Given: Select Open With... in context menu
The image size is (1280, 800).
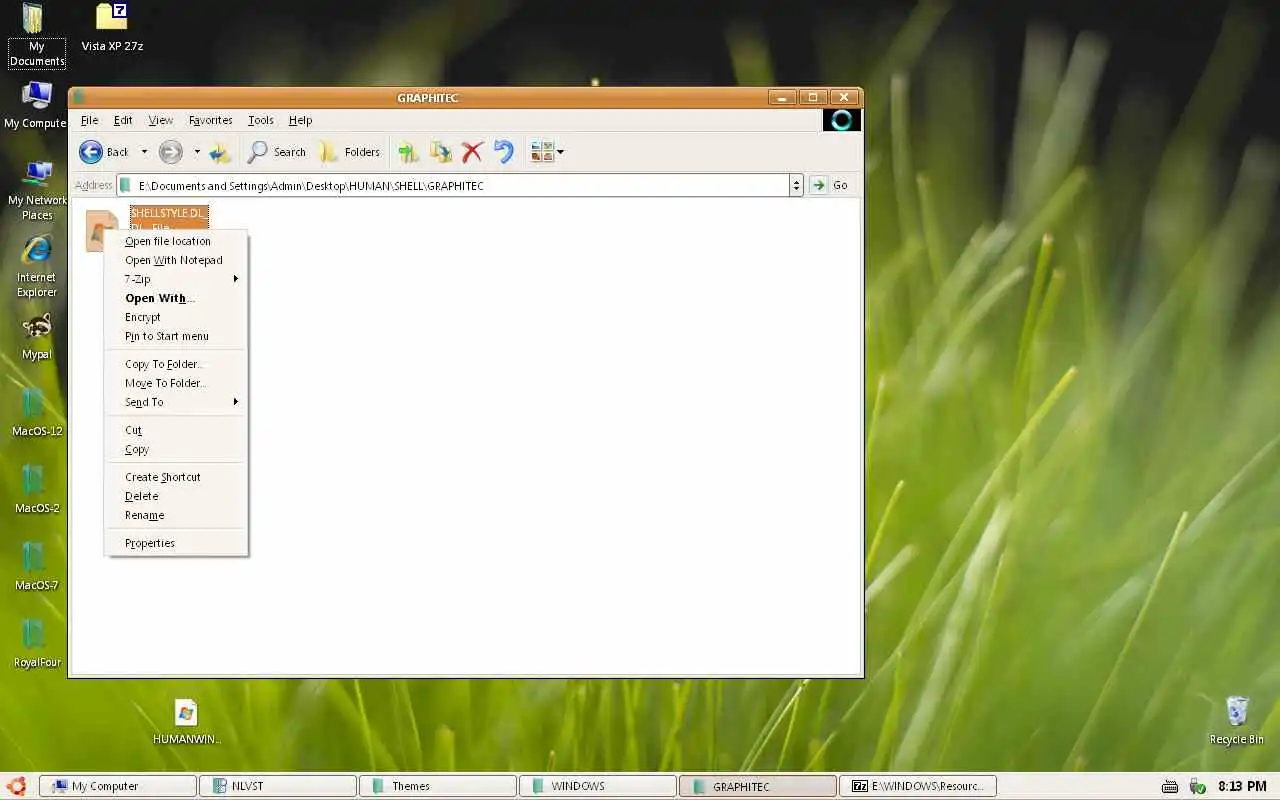Looking at the screenshot, I should pyautogui.click(x=177, y=298).
